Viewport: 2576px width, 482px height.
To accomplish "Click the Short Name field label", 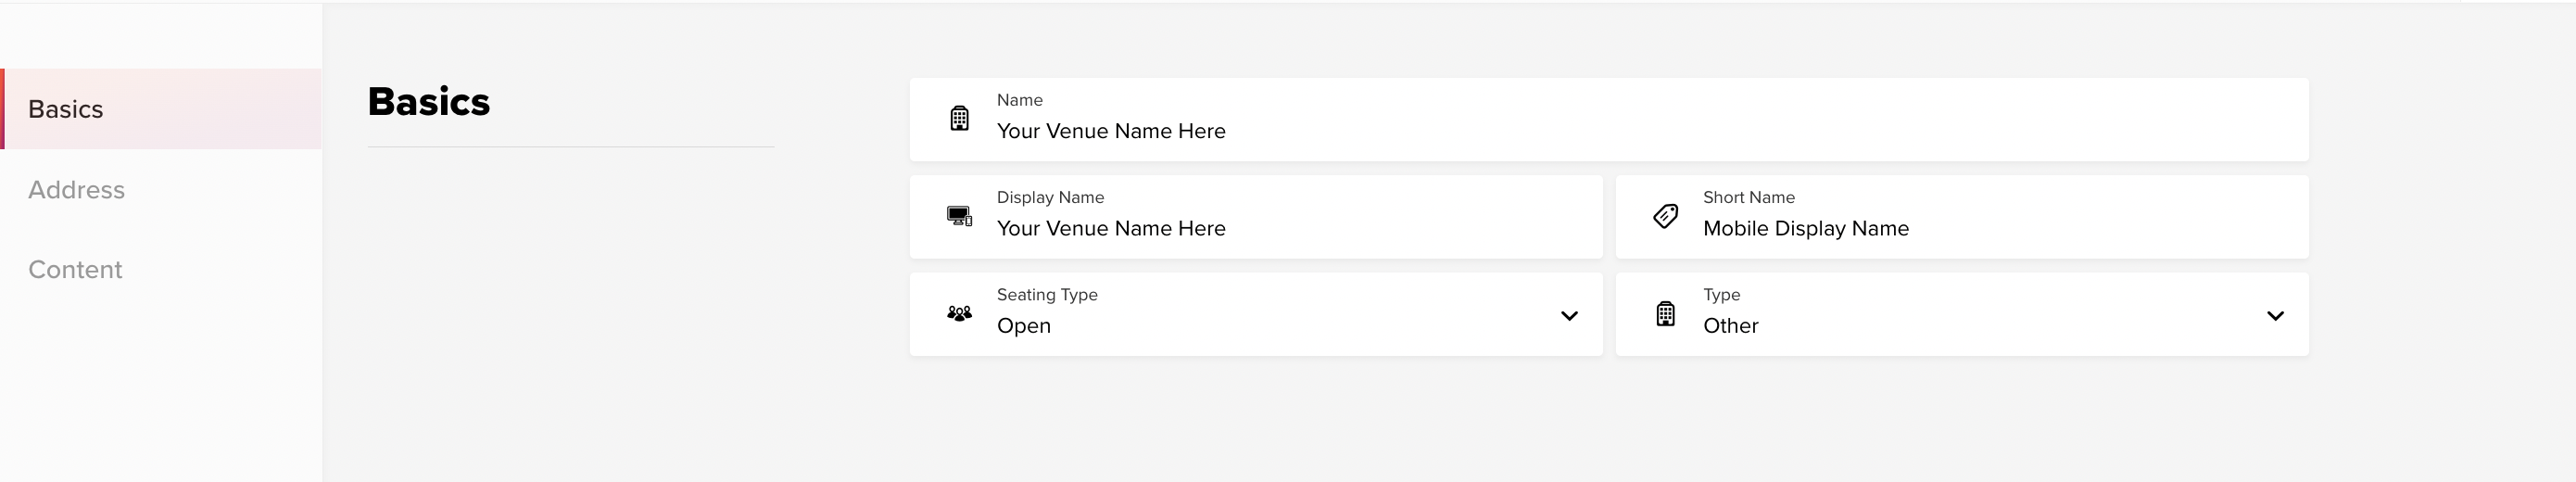I will (x=1748, y=197).
